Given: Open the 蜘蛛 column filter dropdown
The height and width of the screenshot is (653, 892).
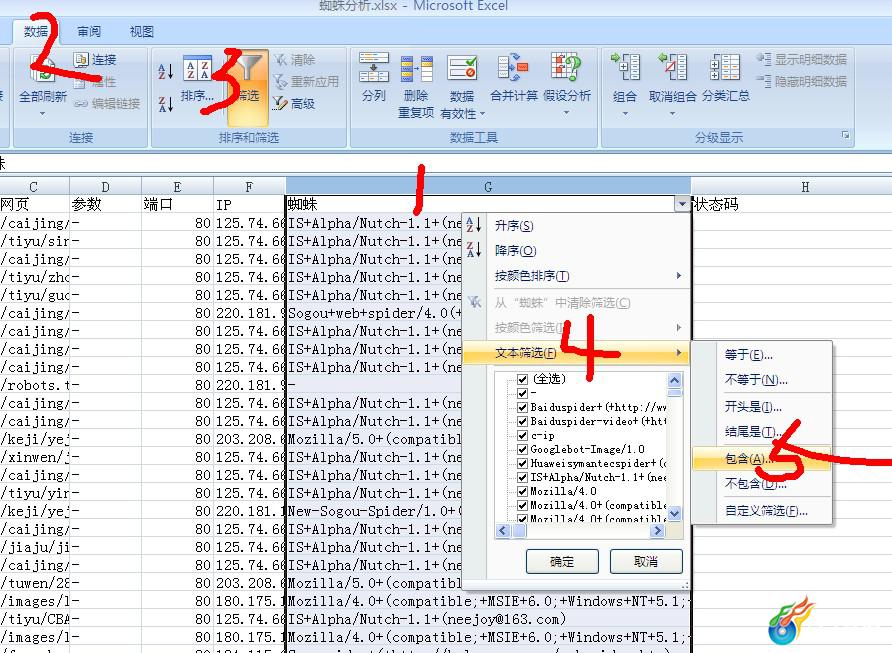Looking at the screenshot, I should click(x=682, y=204).
